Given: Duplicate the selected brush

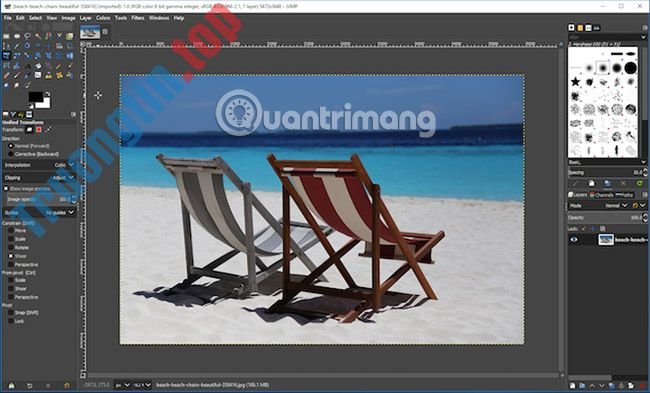Looking at the screenshot, I should 607,183.
